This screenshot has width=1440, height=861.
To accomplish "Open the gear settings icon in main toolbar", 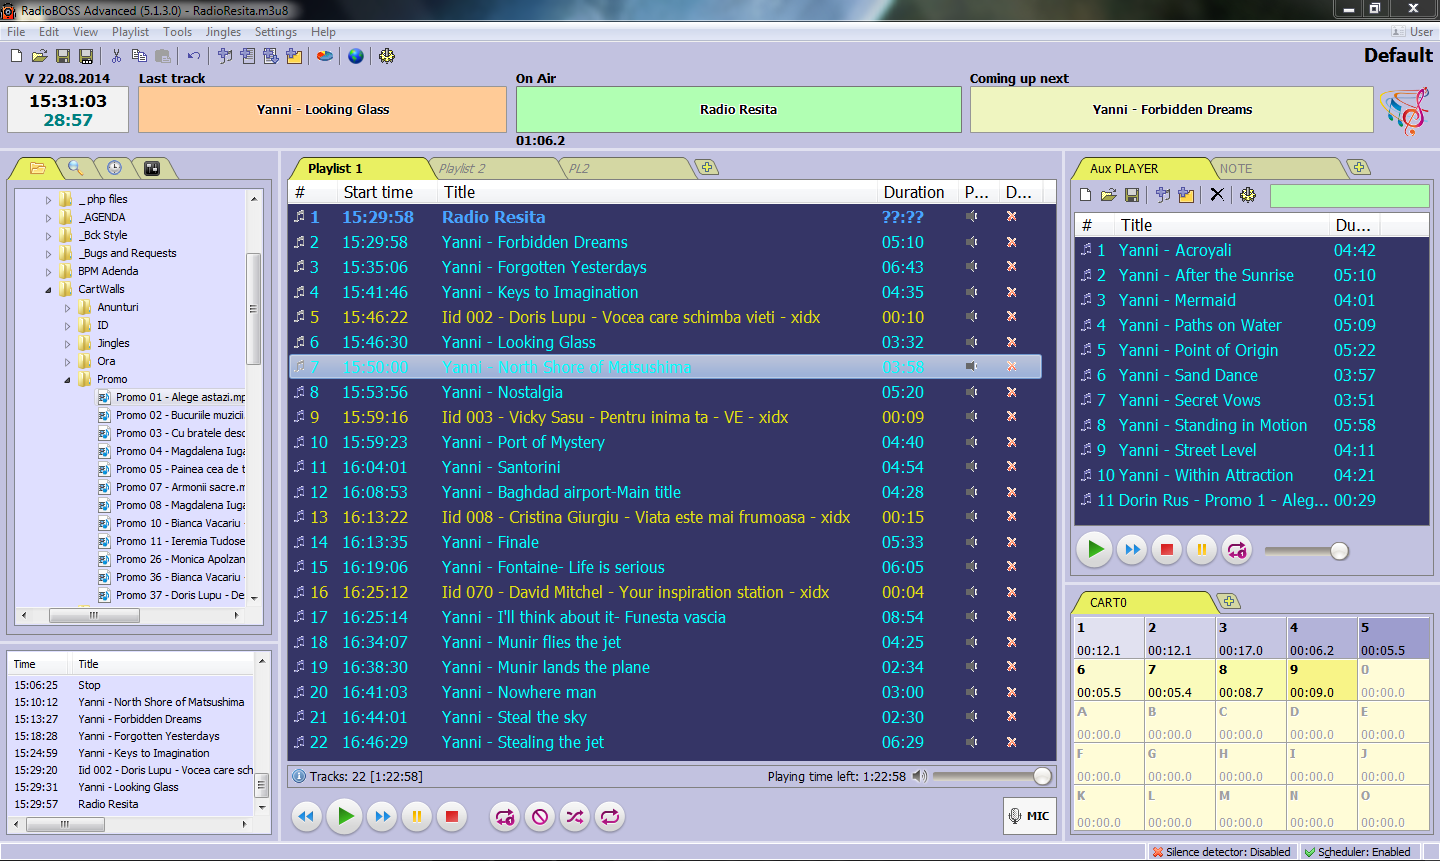I will (387, 56).
